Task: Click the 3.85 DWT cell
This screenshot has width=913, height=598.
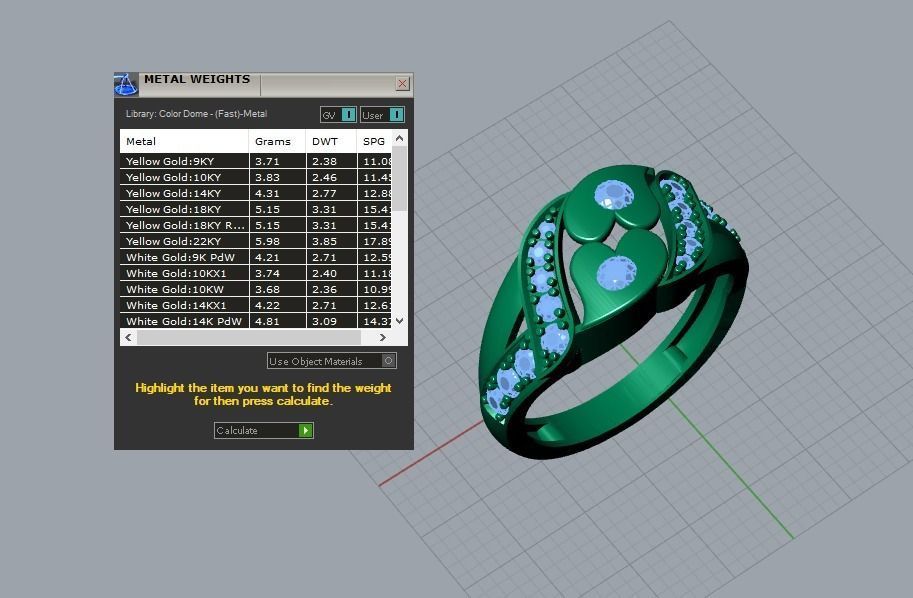Action: point(331,241)
